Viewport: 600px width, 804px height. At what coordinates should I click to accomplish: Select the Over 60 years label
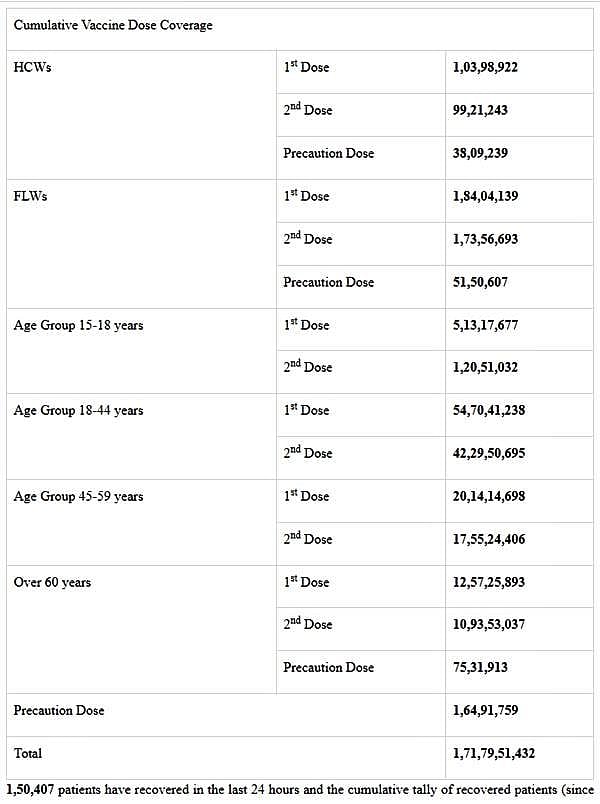point(52,582)
